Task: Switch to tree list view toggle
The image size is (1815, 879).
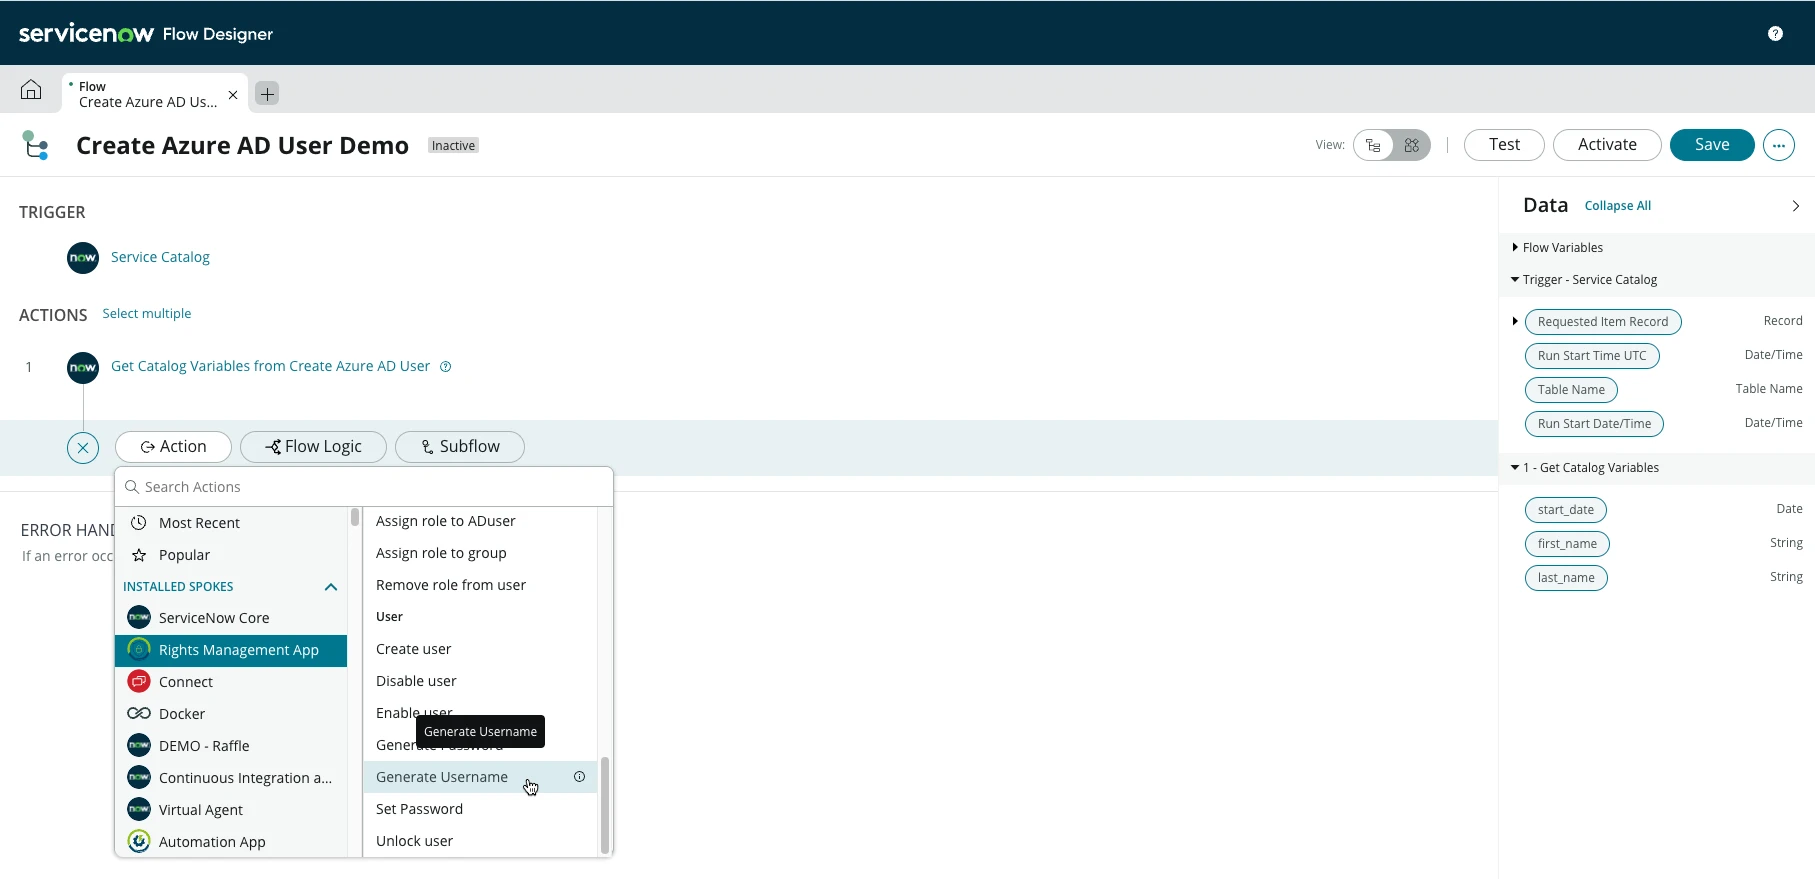Action: click(x=1373, y=146)
